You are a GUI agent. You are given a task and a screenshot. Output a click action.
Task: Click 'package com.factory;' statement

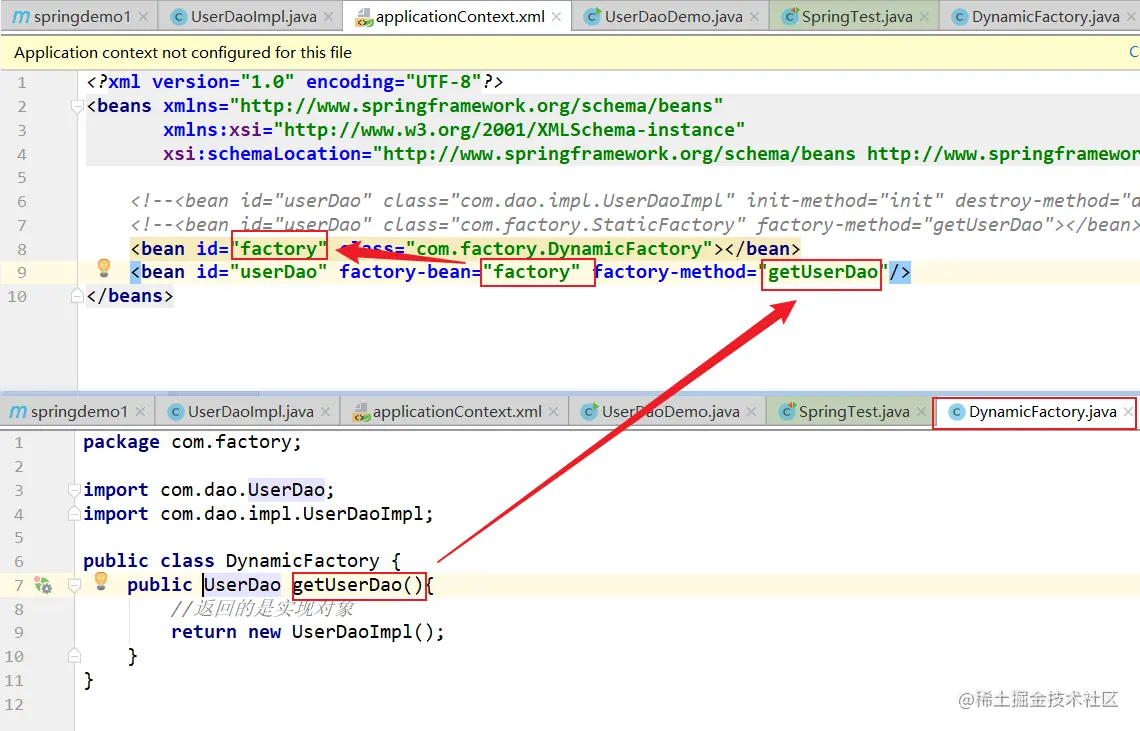pos(192,442)
